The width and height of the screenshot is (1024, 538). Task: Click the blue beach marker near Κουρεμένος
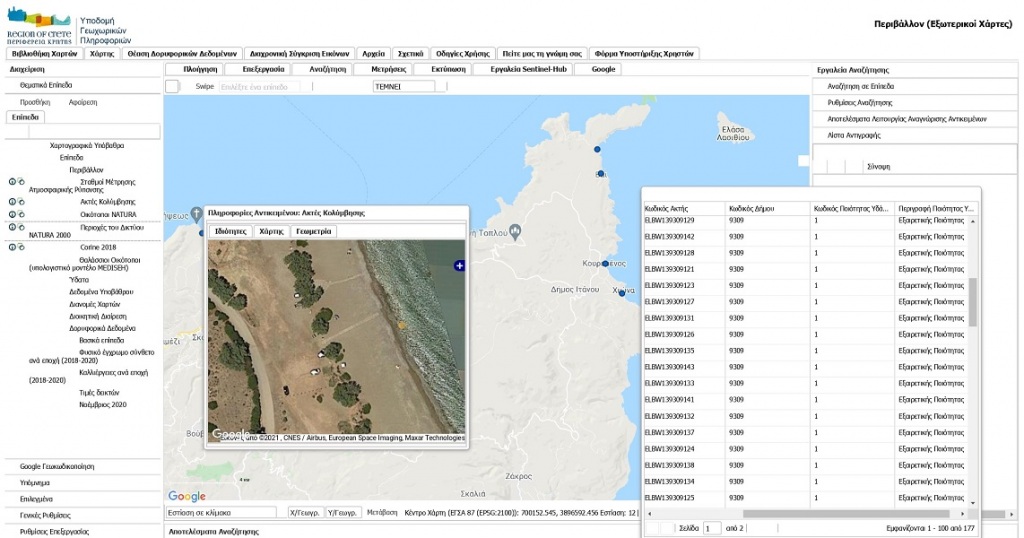(605, 264)
